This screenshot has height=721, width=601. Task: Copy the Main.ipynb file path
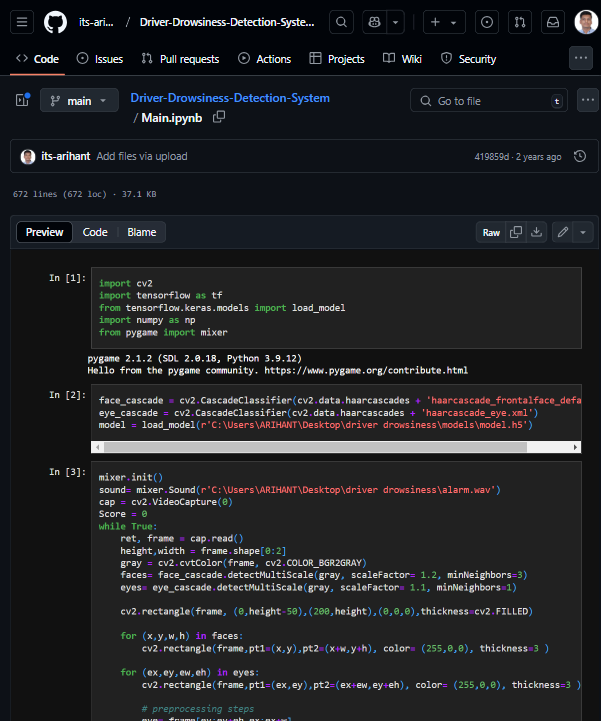[219, 117]
